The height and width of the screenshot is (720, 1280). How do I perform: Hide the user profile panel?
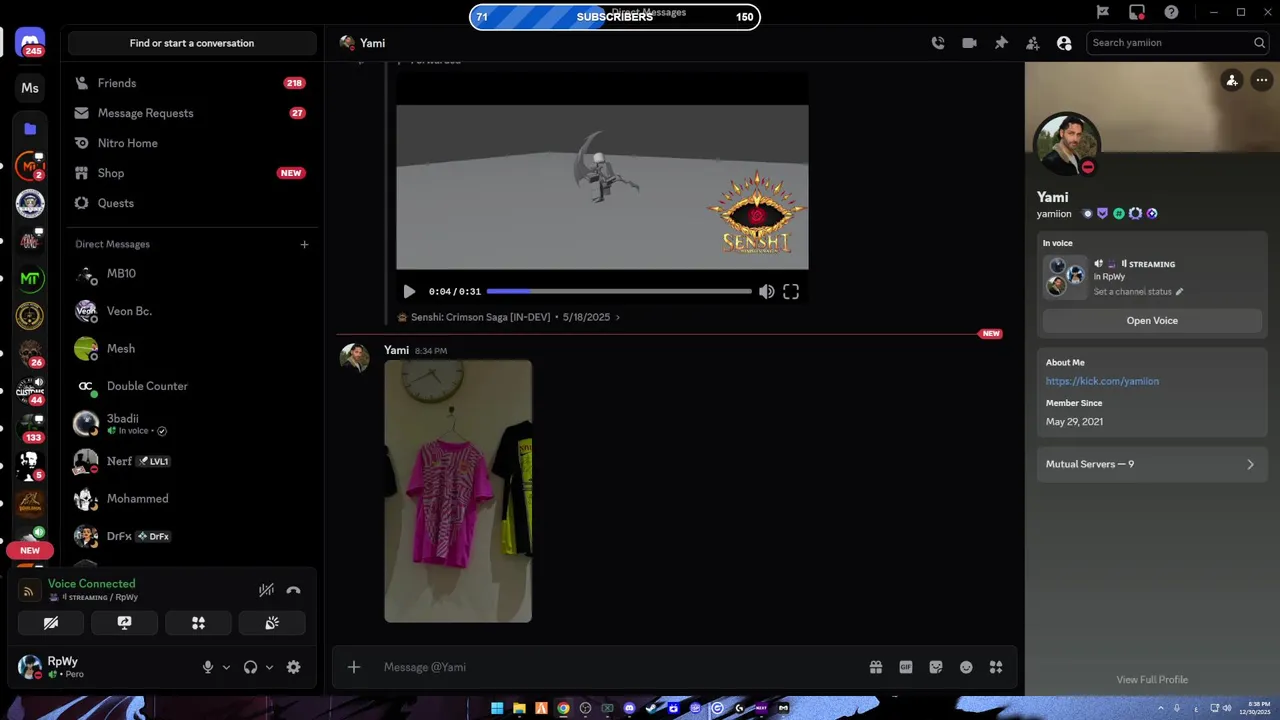1064,43
